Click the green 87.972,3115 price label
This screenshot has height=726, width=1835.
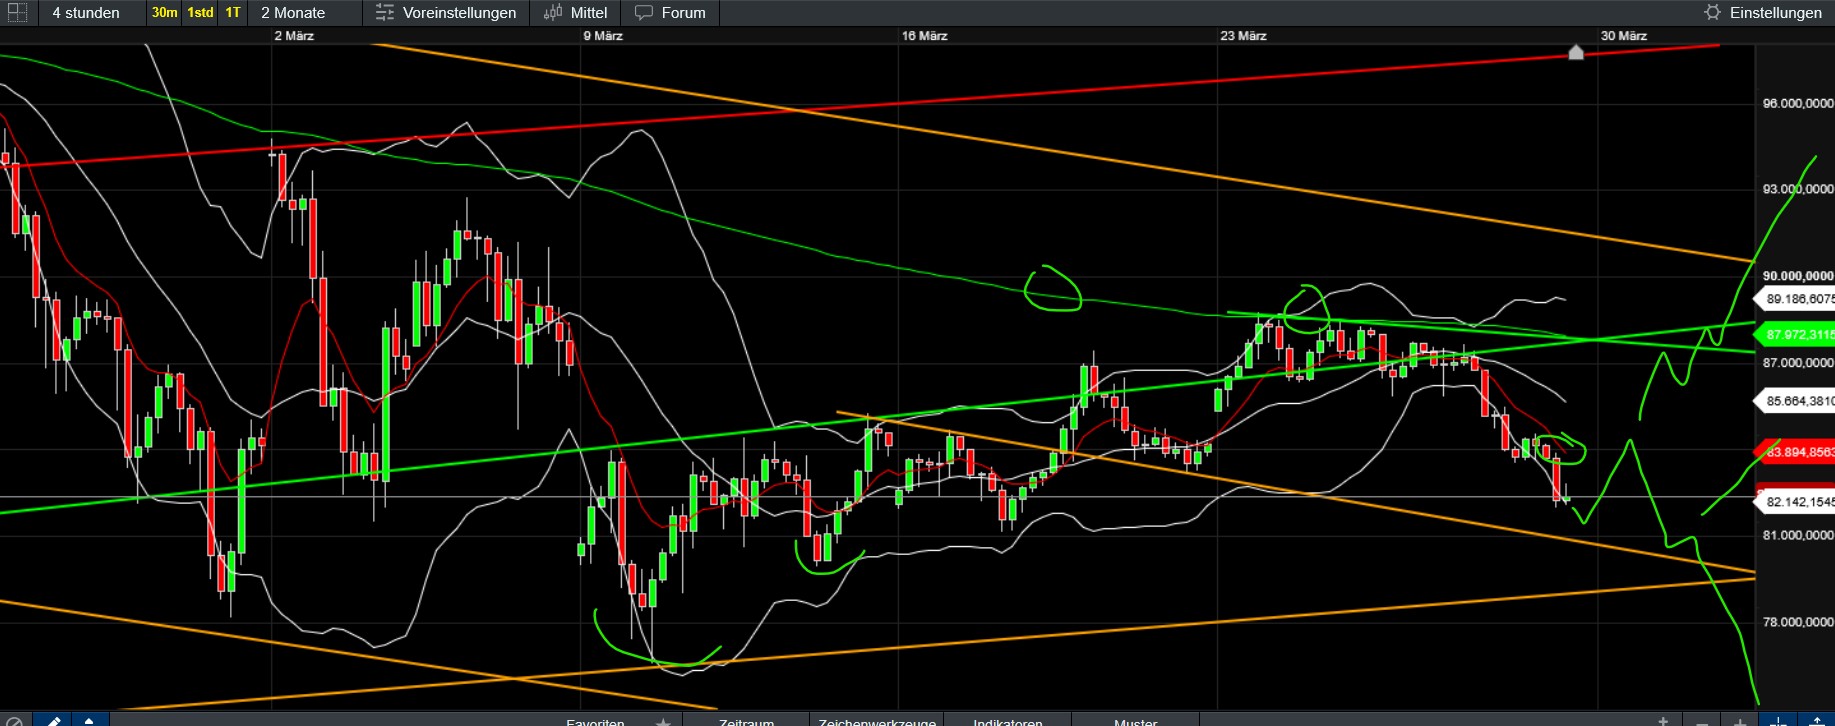pos(1797,335)
